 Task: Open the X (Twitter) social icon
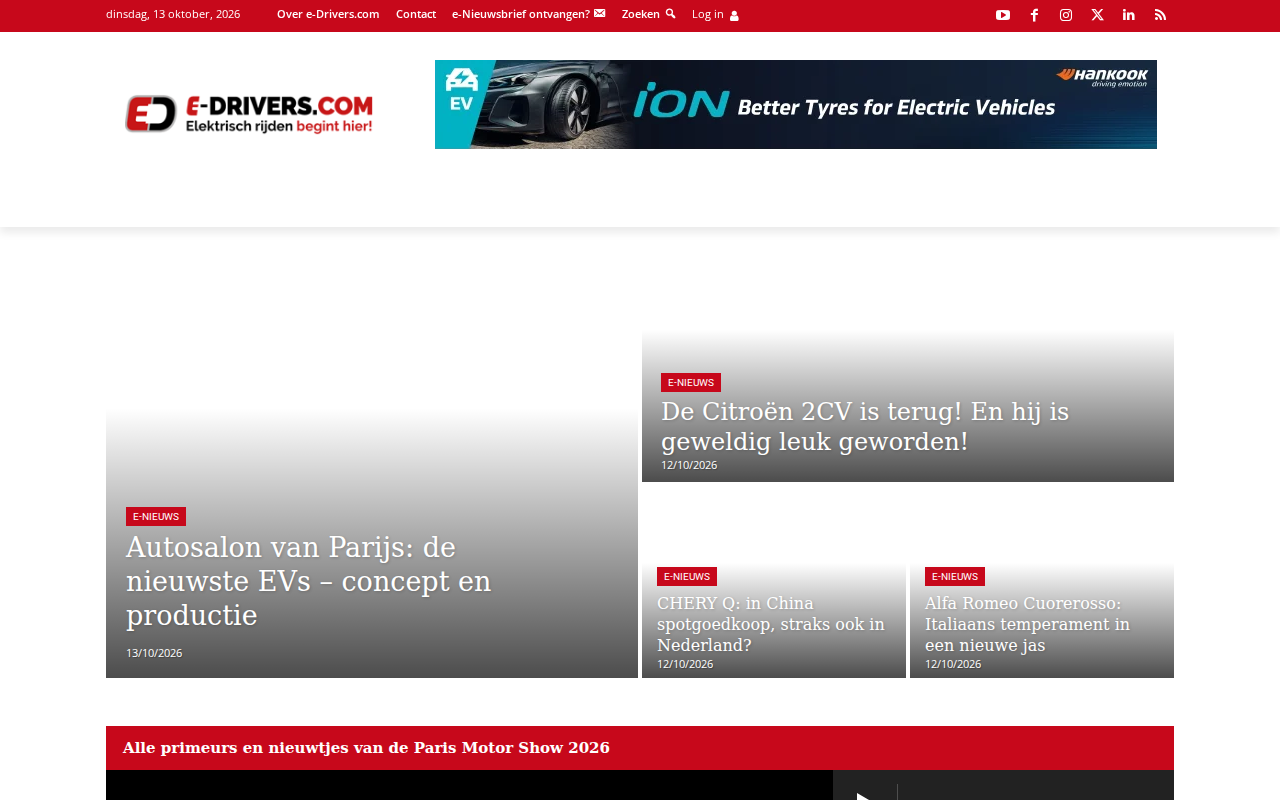[x=1098, y=15]
